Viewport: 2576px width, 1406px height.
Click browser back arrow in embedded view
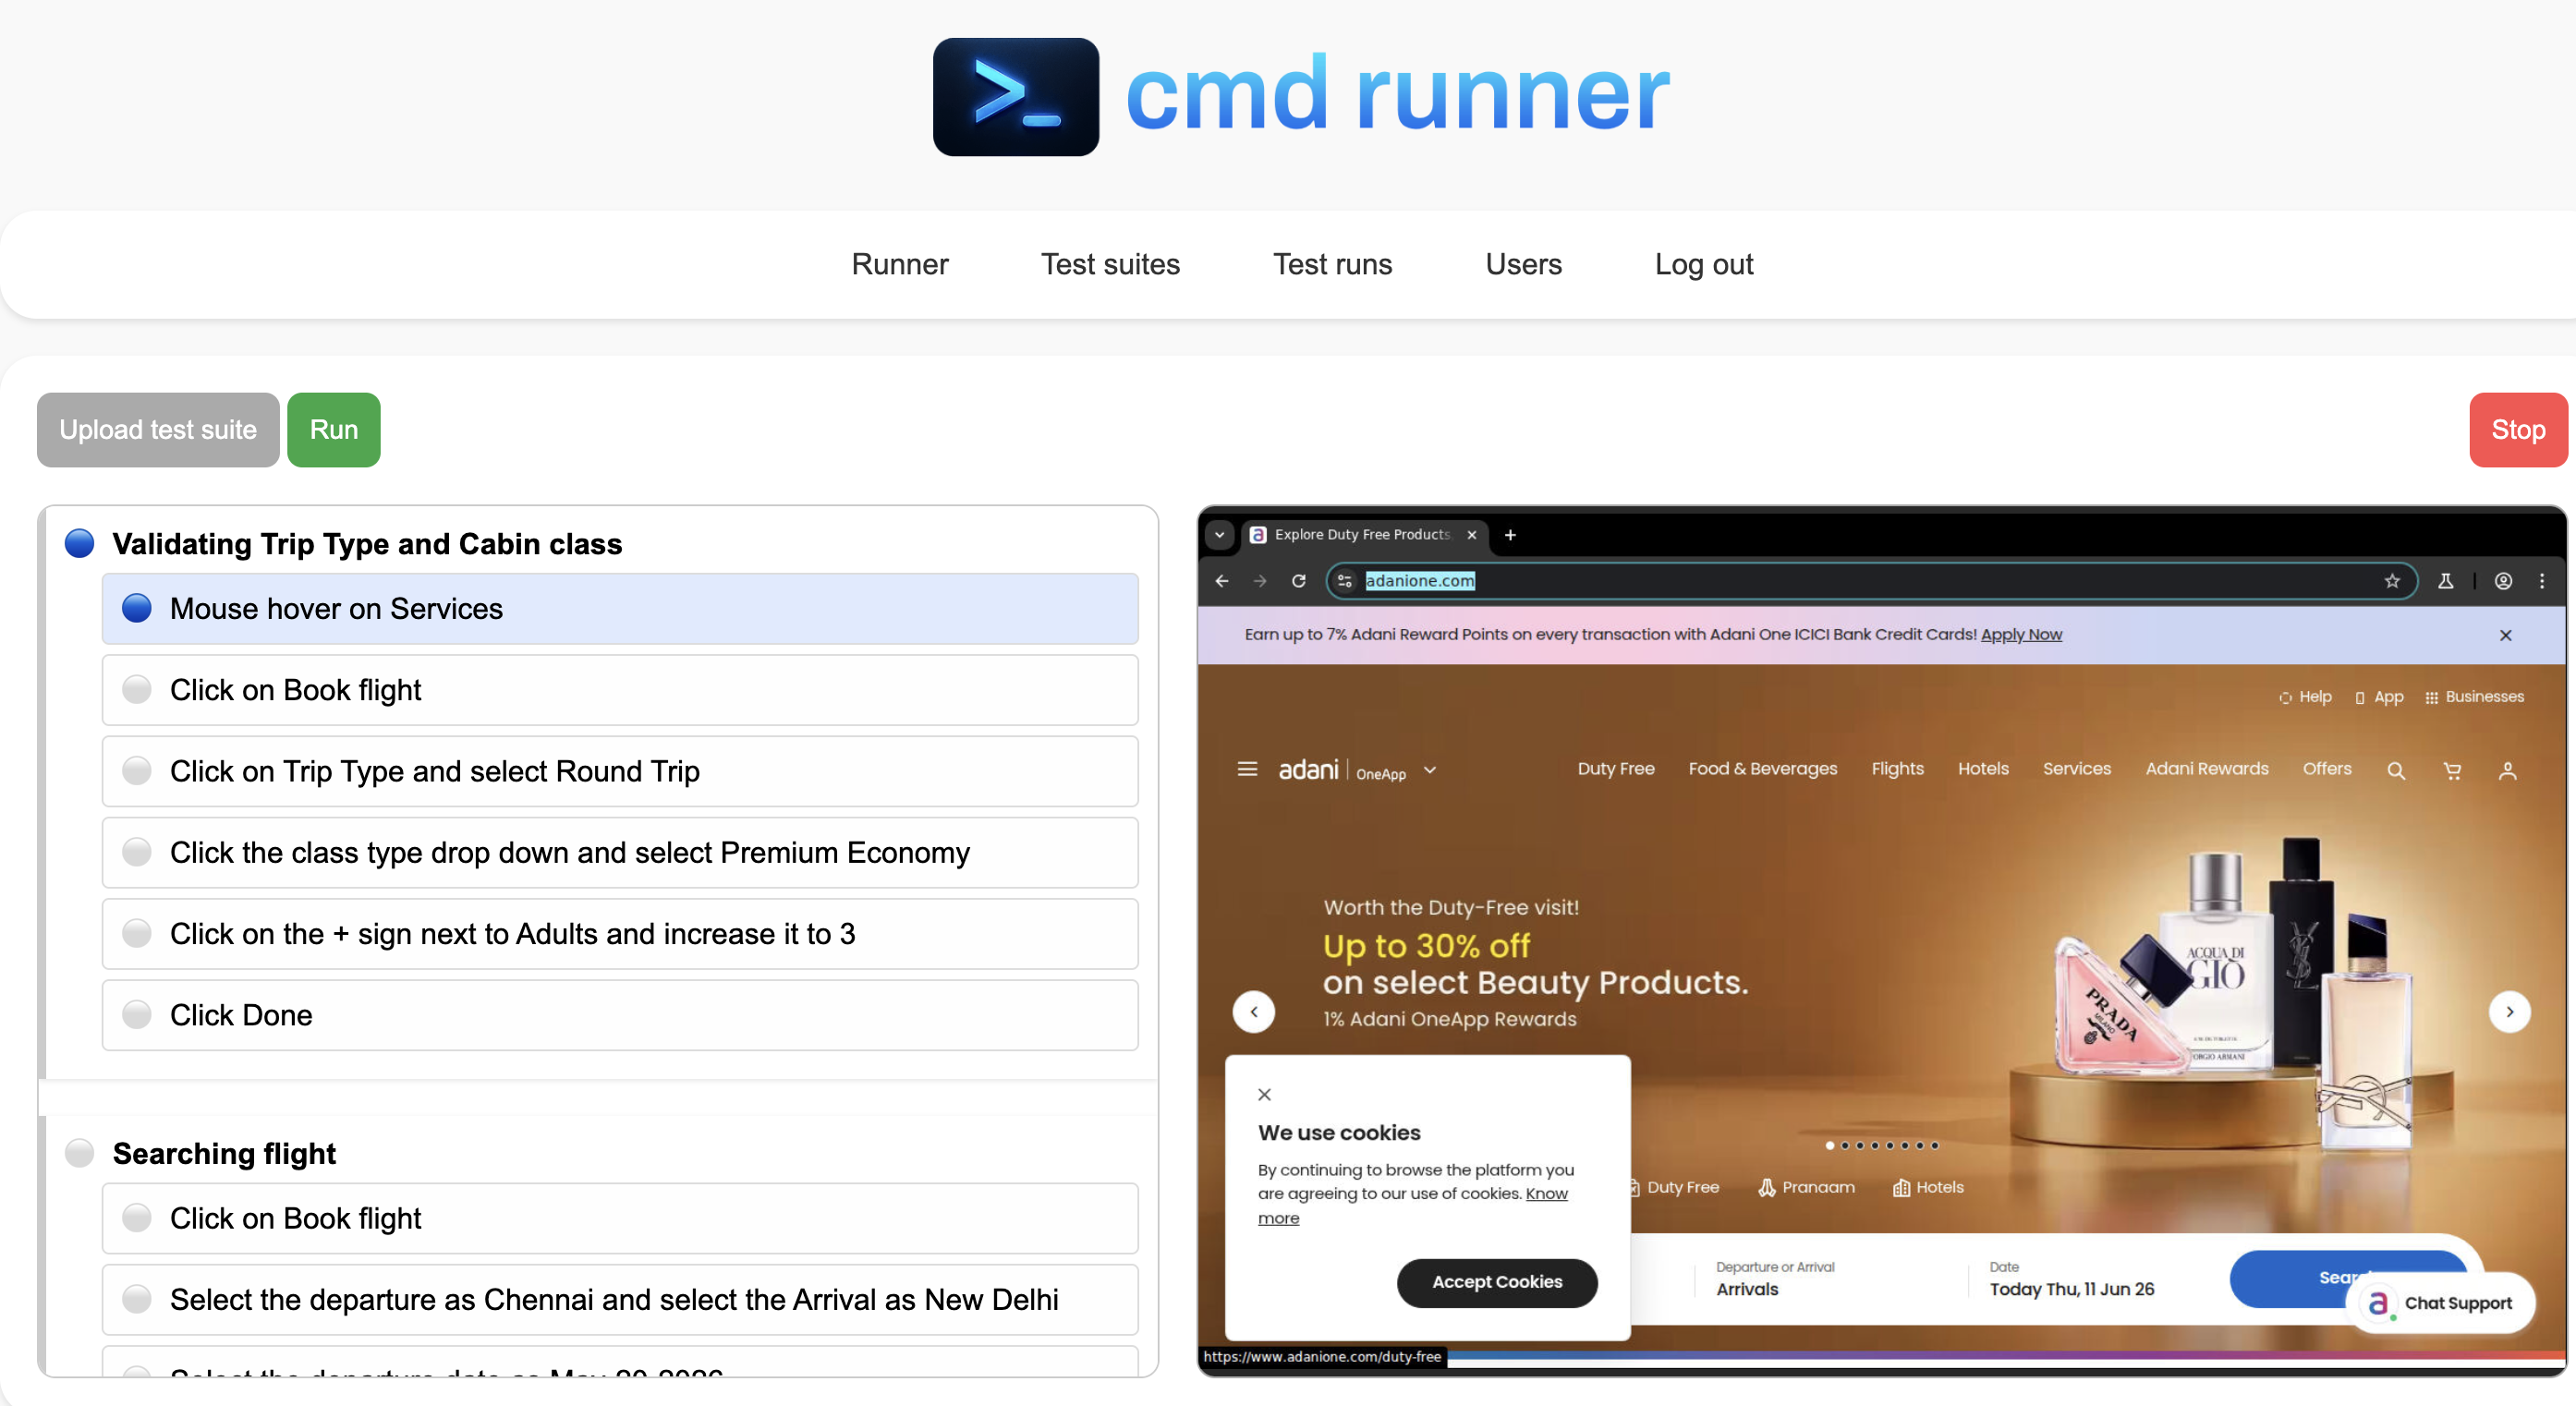(1221, 581)
